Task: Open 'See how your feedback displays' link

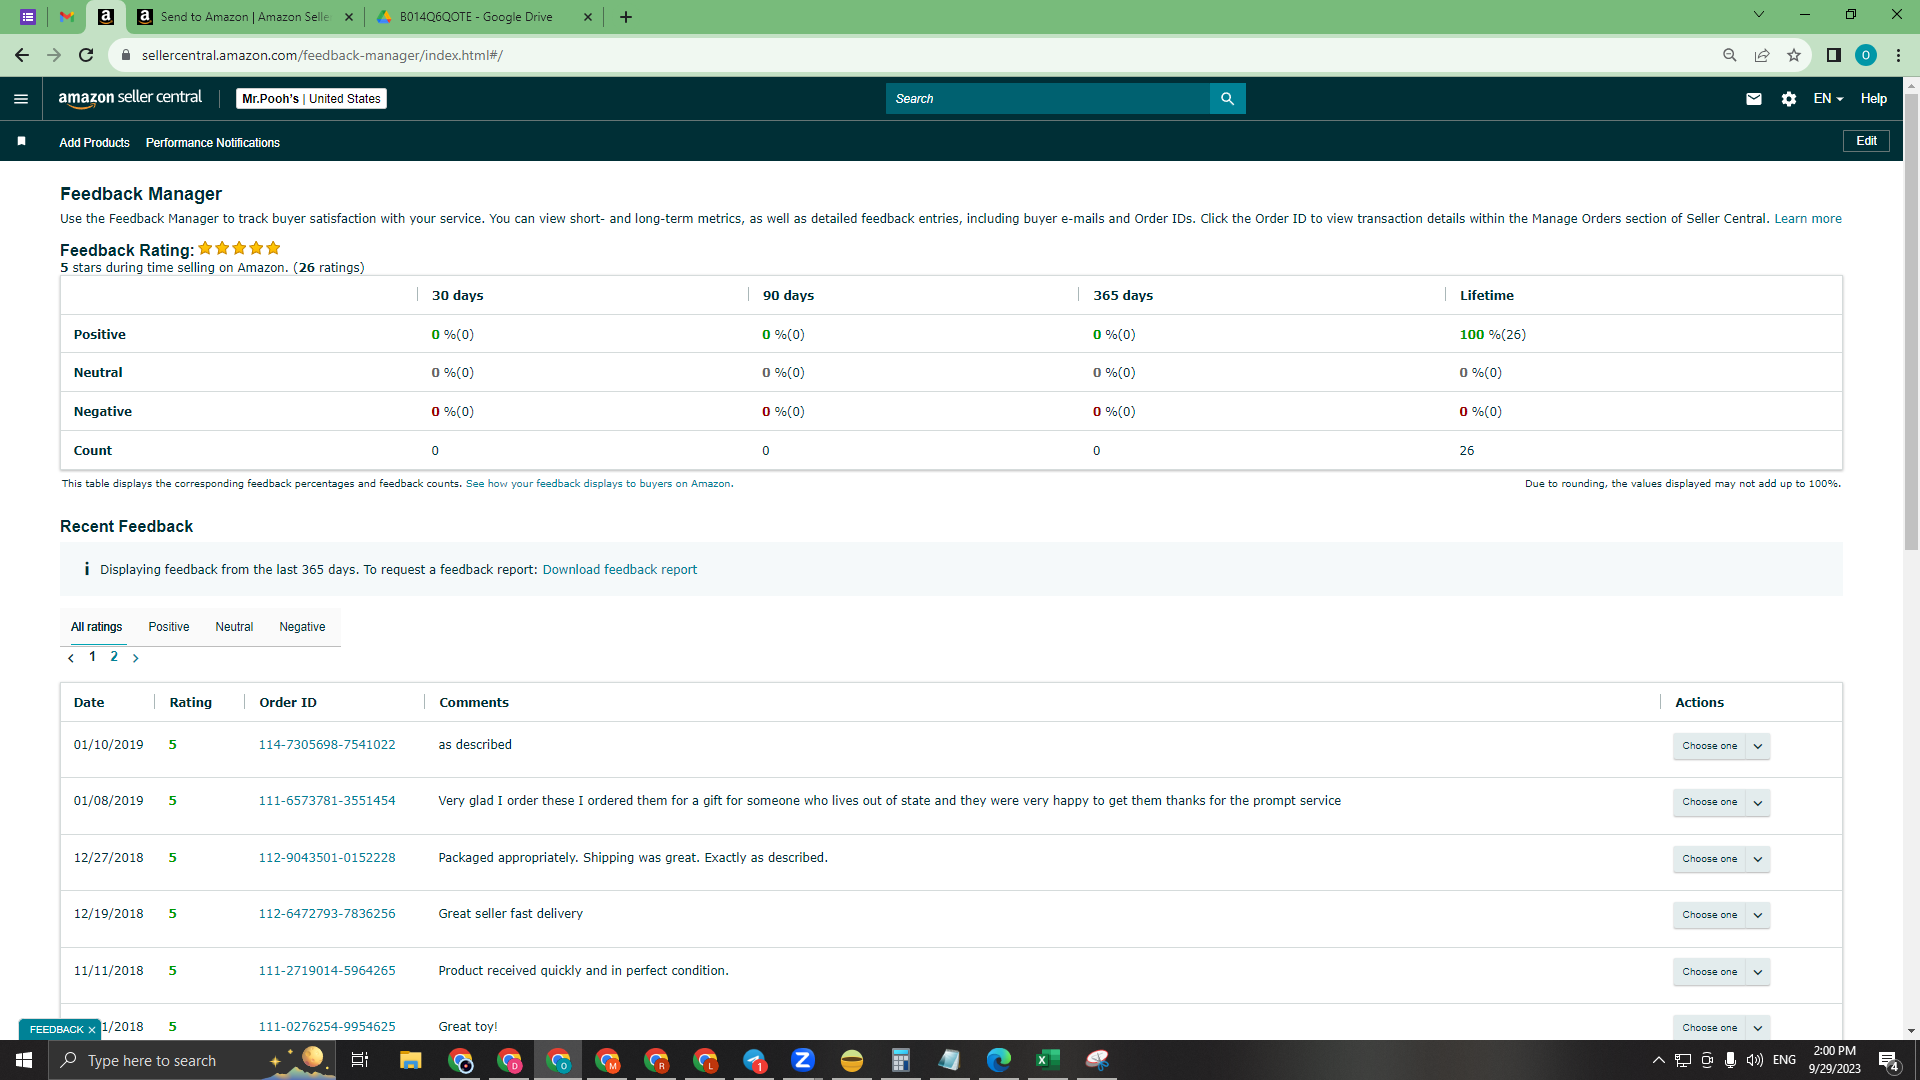Action: (x=598, y=484)
